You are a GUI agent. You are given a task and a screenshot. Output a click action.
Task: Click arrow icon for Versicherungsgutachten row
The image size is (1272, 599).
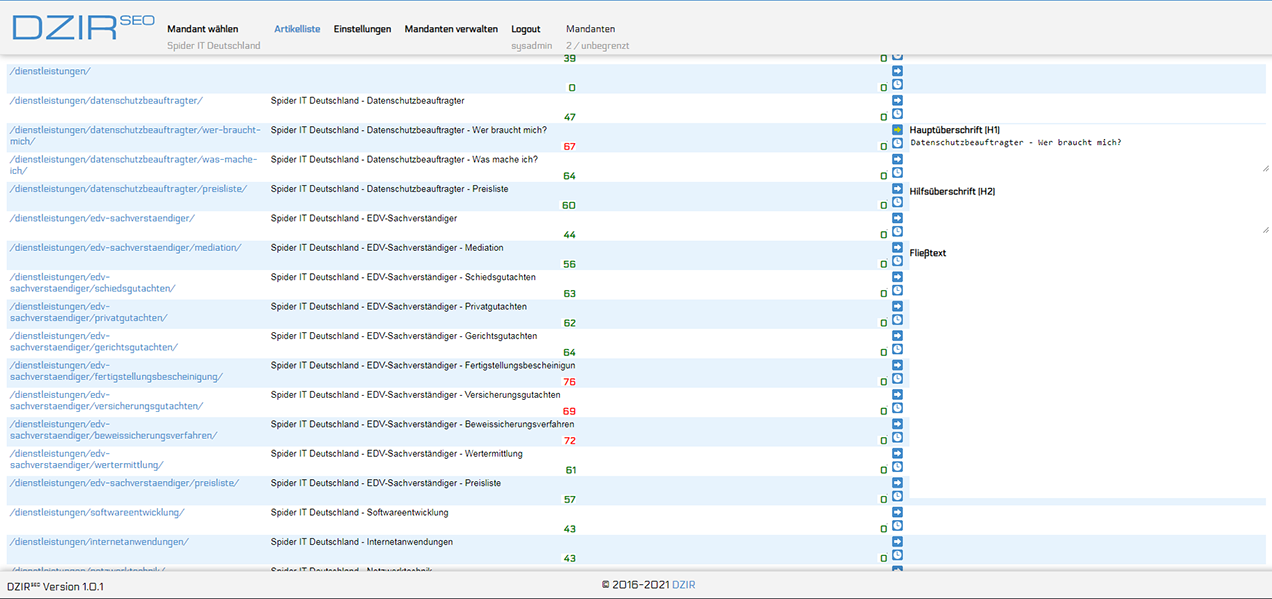(897, 395)
